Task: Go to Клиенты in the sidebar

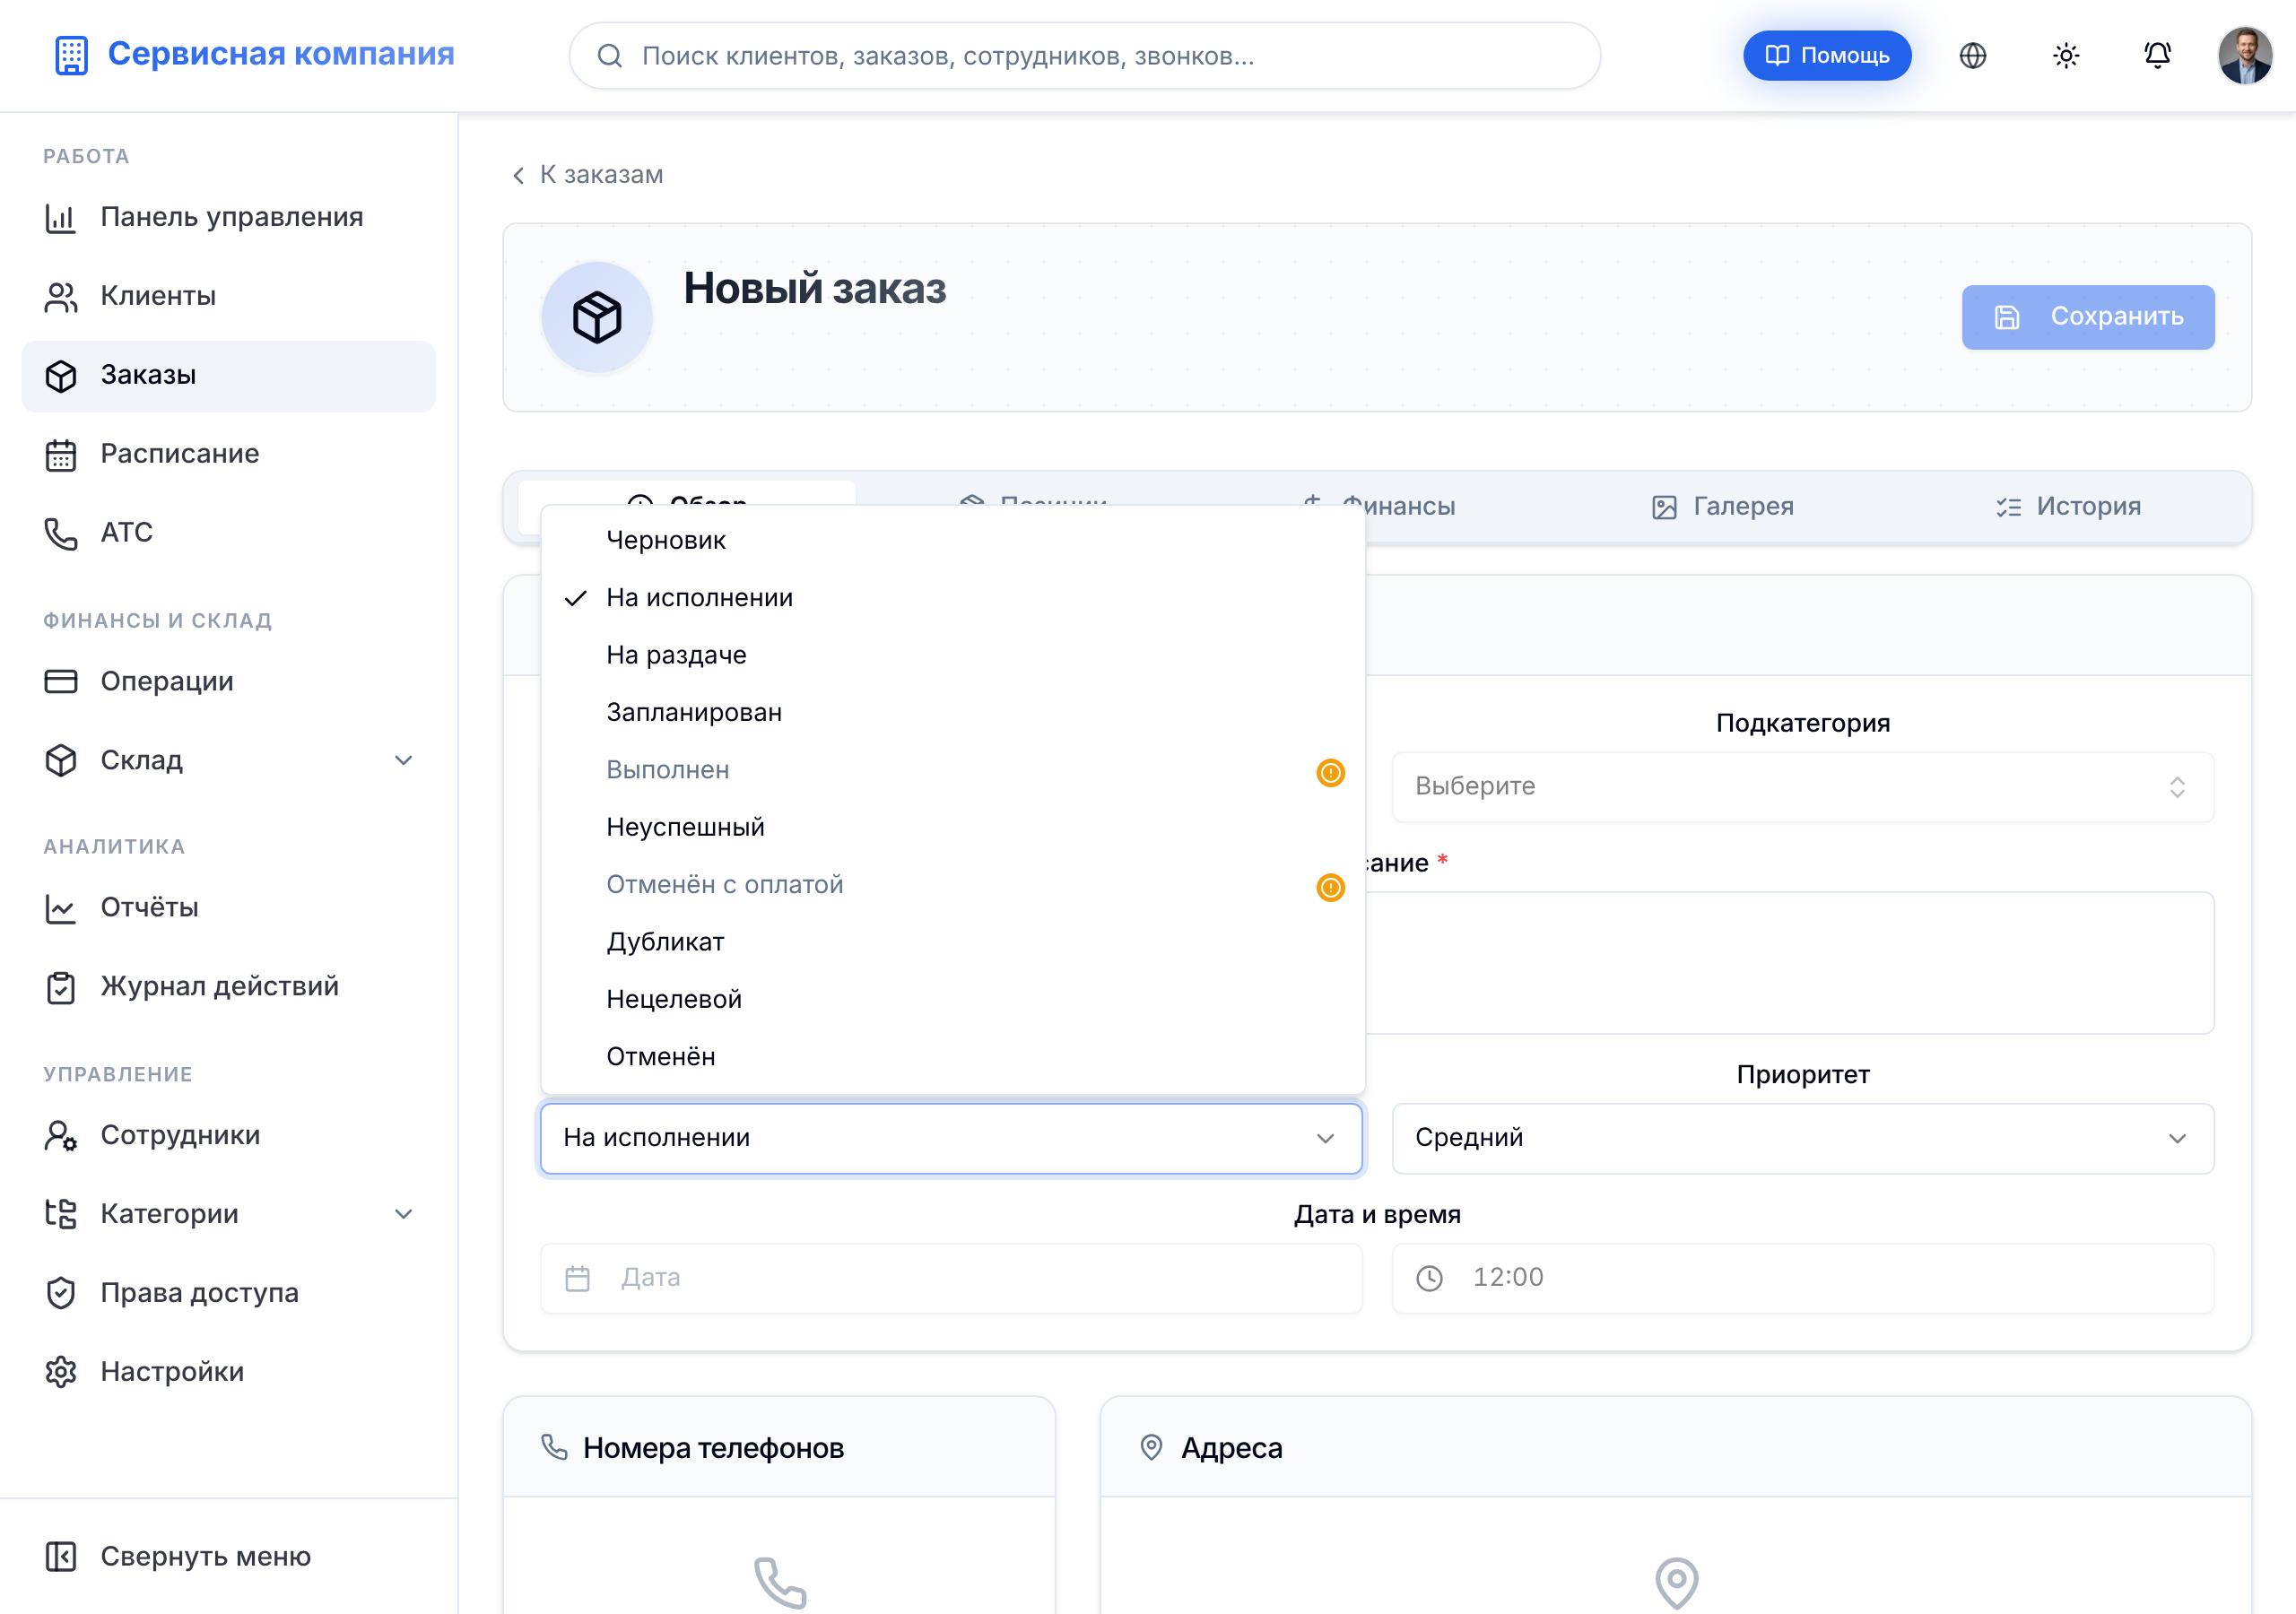Action: [x=228, y=296]
